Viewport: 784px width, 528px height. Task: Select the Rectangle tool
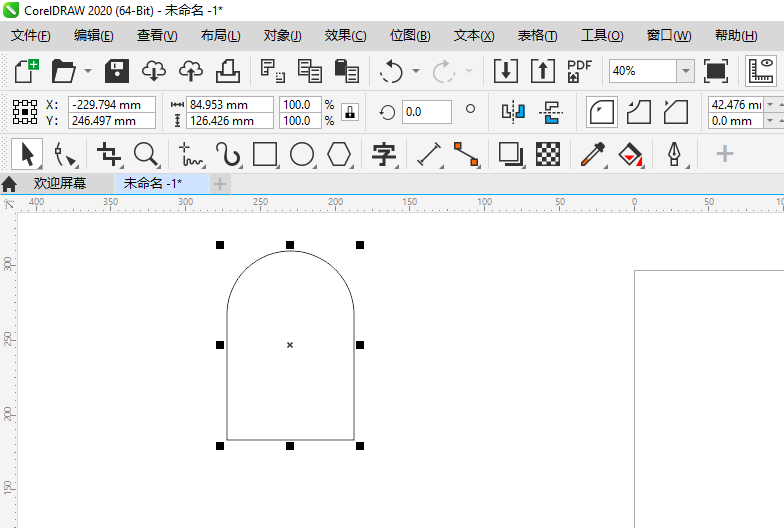[265, 155]
